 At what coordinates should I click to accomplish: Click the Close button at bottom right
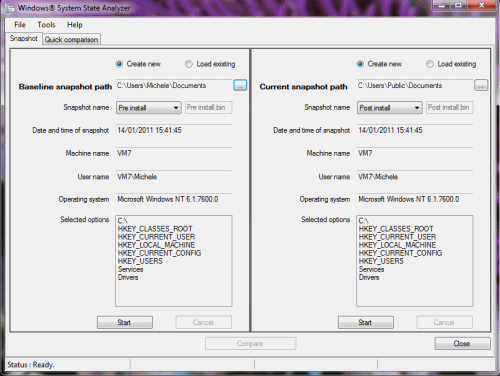tap(462, 343)
